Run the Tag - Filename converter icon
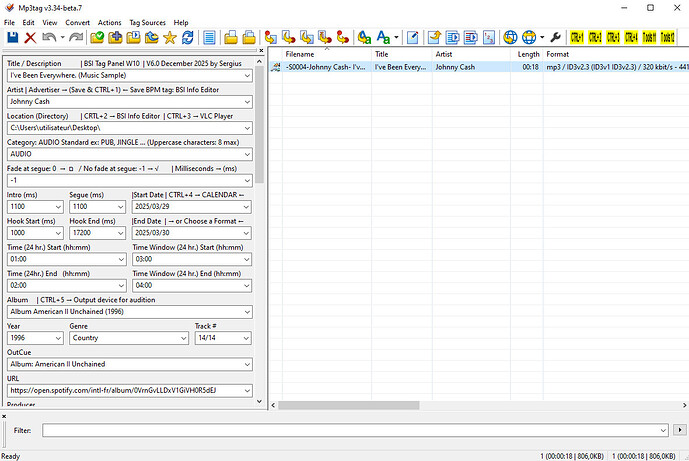 271,38
